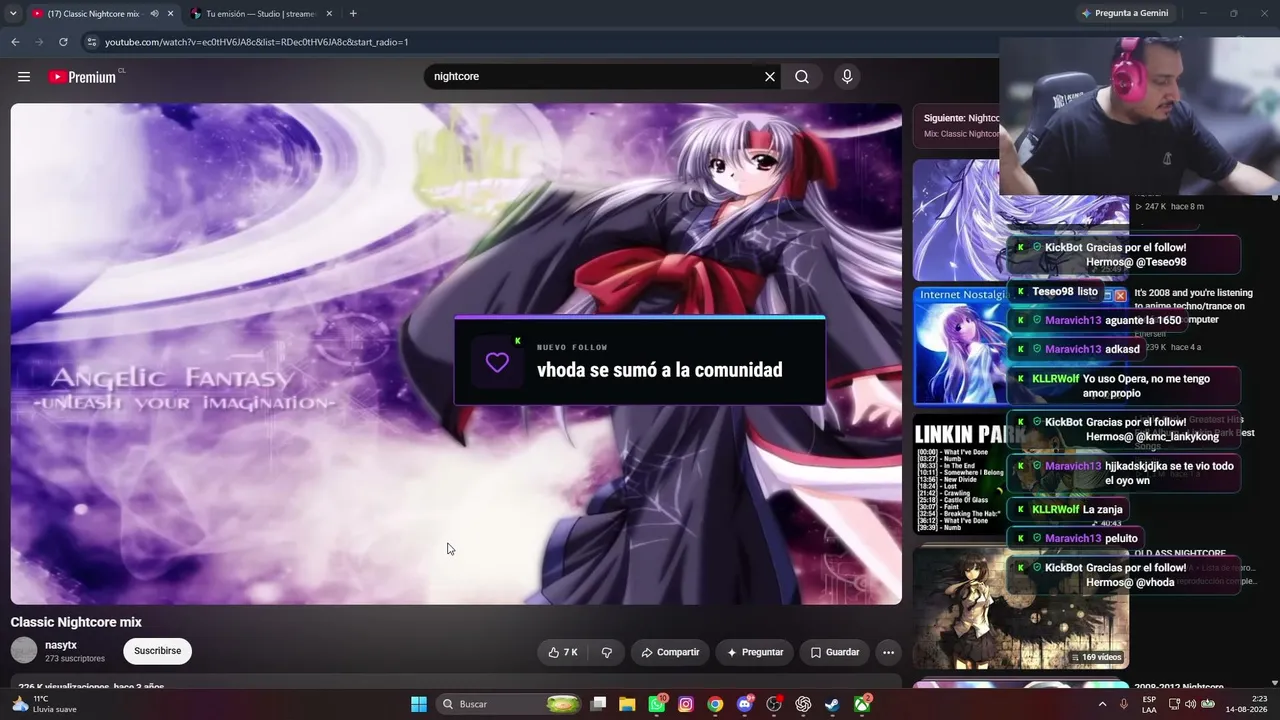Open Xbox app from the taskbar
Image resolution: width=1280 pixels, height=720 pixels.
[862, 704]
